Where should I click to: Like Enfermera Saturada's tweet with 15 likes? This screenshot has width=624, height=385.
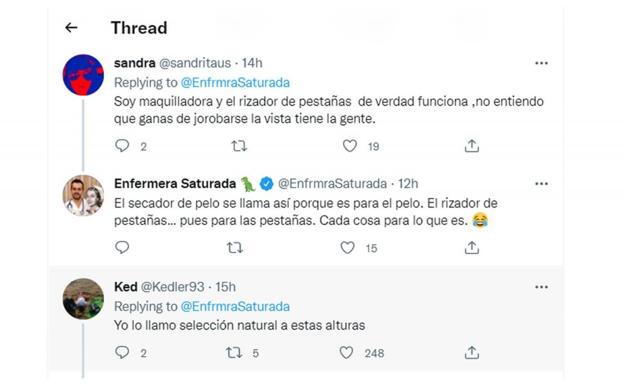click(347, 248)
